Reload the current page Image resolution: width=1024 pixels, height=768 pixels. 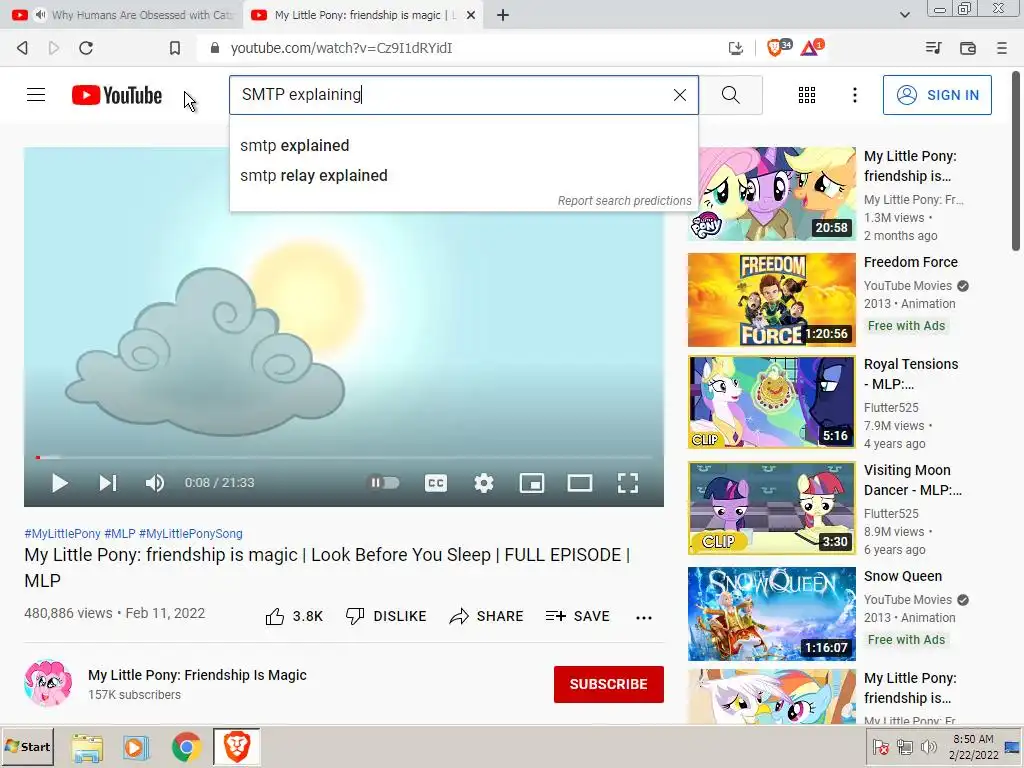[86, 48]
